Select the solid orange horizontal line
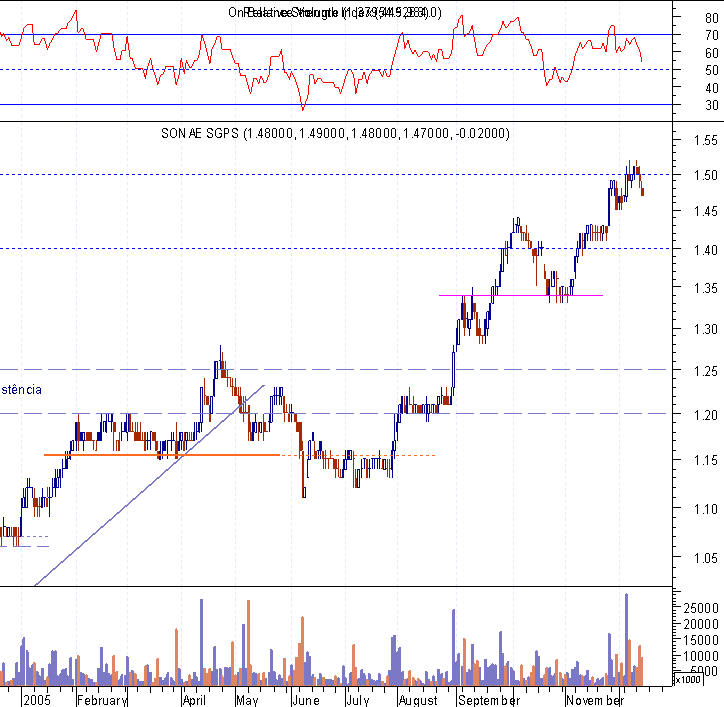 162,455
